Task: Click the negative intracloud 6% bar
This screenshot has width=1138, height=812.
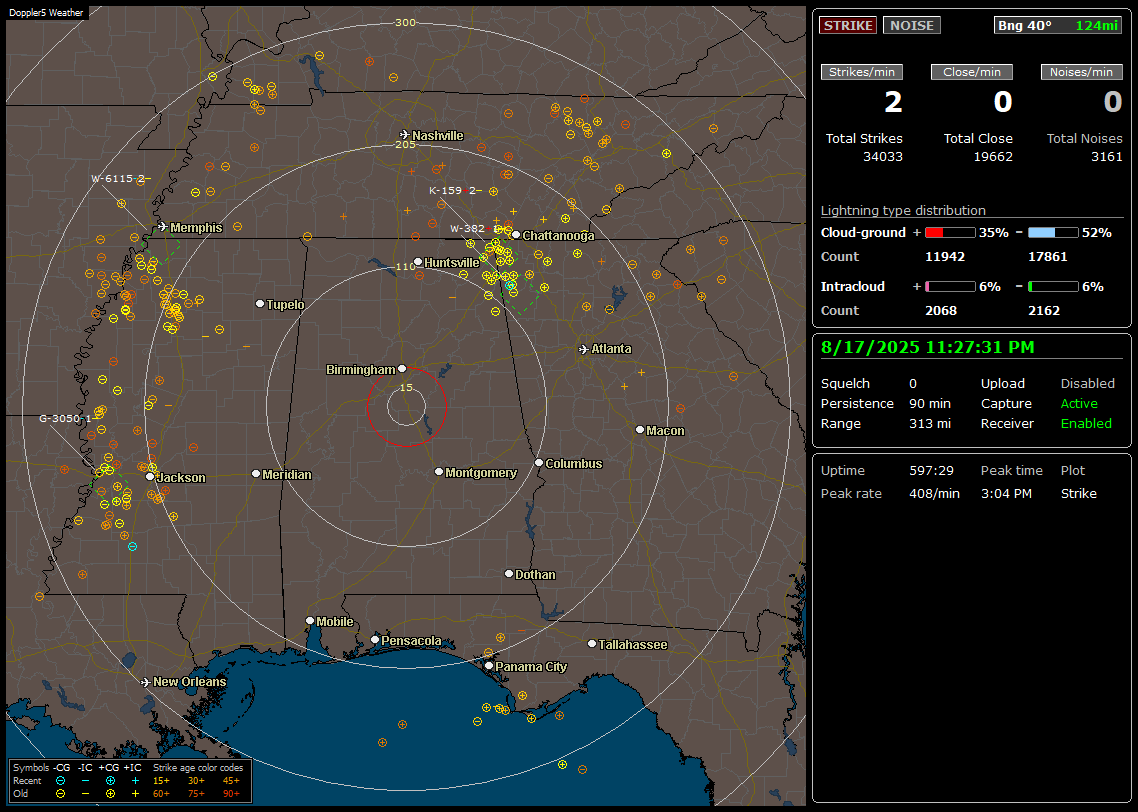Action: click(1053, 287)
